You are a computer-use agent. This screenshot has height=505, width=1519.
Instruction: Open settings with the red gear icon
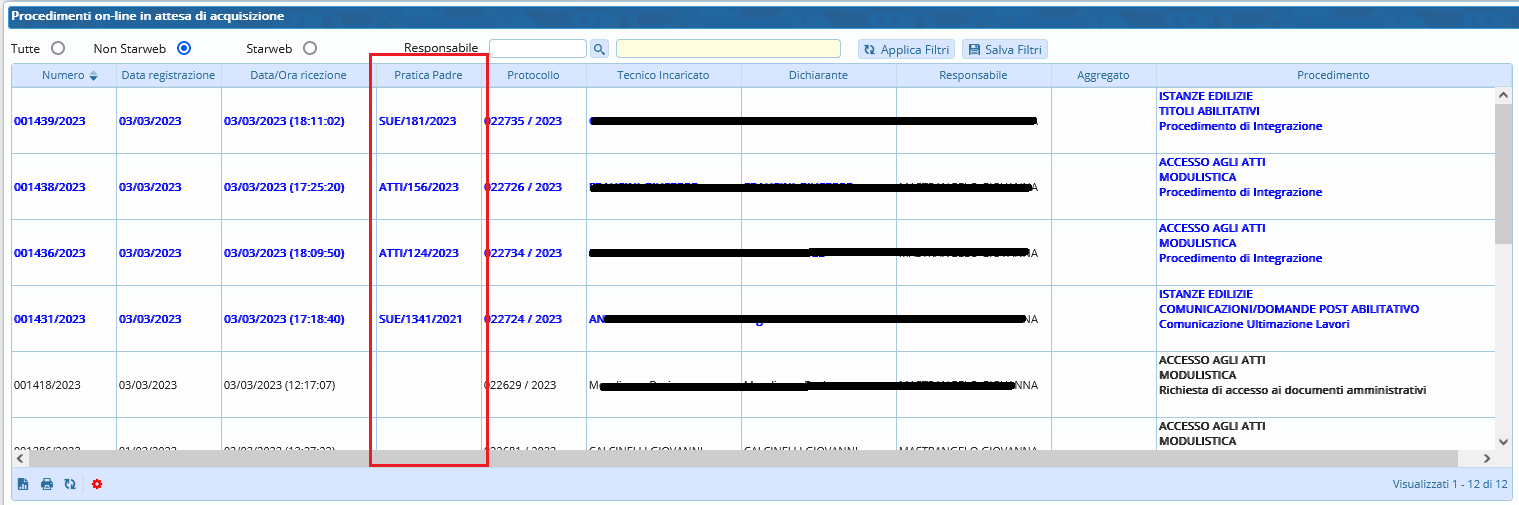click(x=97, y=484)
